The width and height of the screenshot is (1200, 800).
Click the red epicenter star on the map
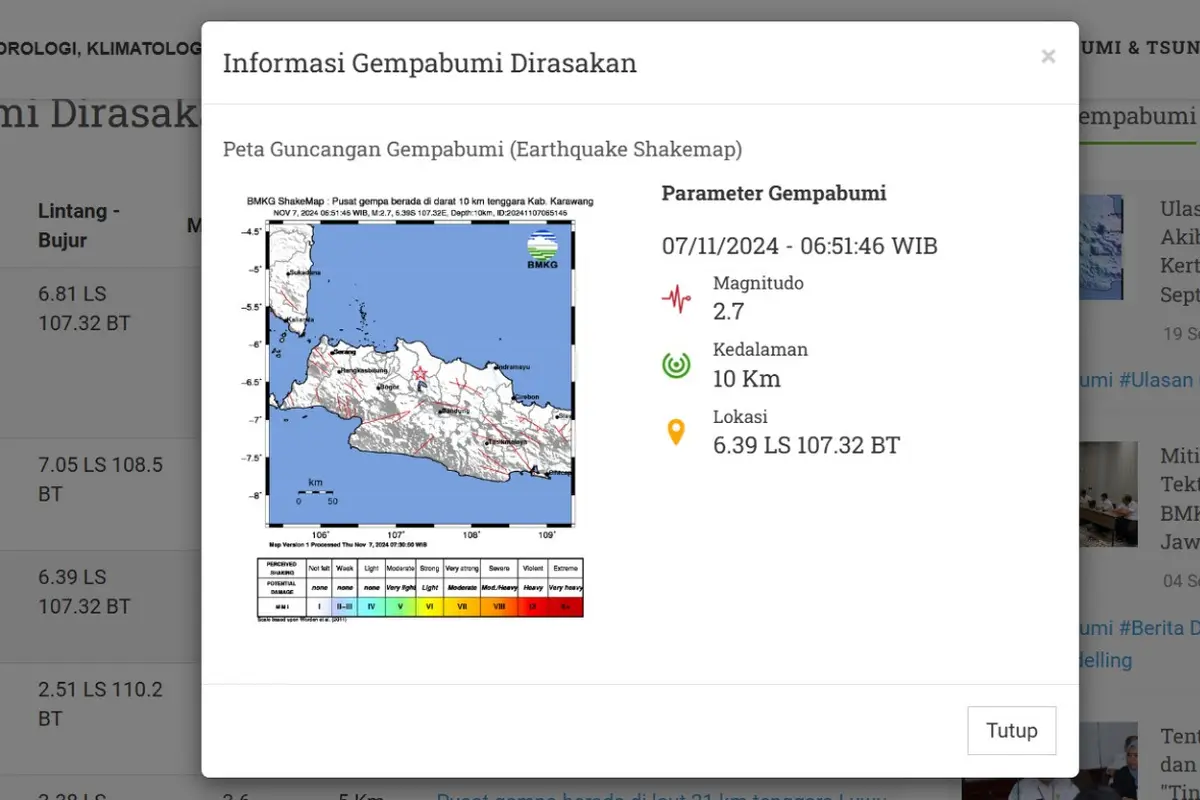pyautogui.click(x=420, y=374)
